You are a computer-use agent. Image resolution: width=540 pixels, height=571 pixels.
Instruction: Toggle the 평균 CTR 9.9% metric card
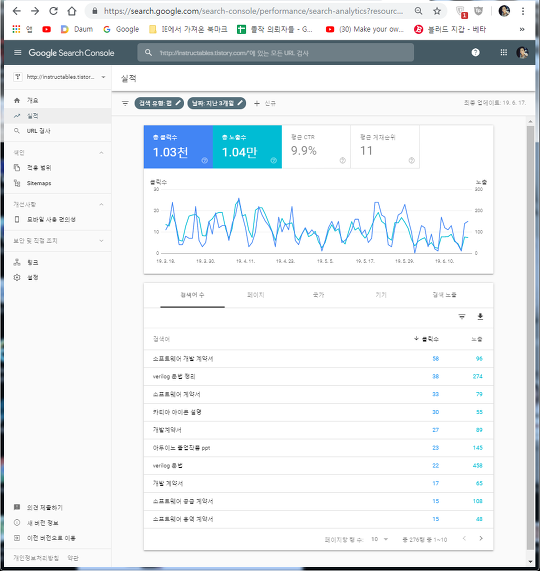click(x=316, y=147)
